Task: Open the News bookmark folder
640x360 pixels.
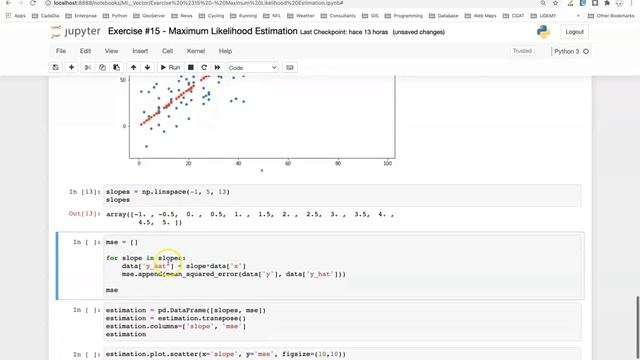Action: [x=182, y=16]
